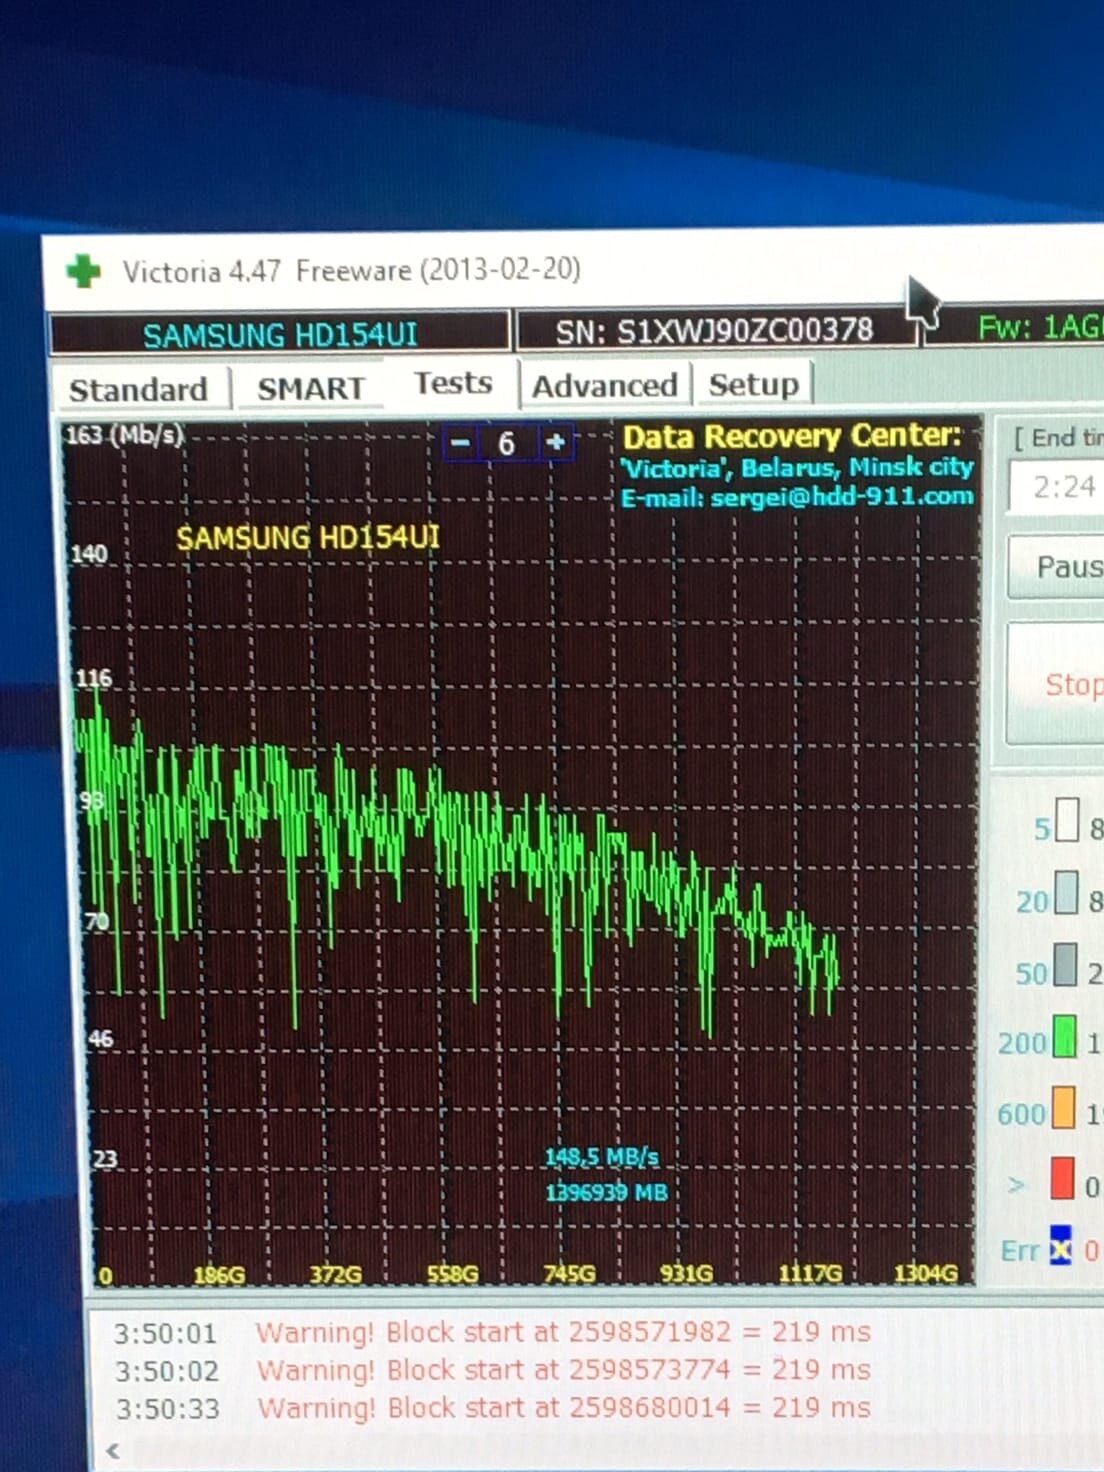The image size is (1104, 1472).
Task: Click the 20 ms light gray block indicator
Action: pyautogui.click(x=1066, y=893)
